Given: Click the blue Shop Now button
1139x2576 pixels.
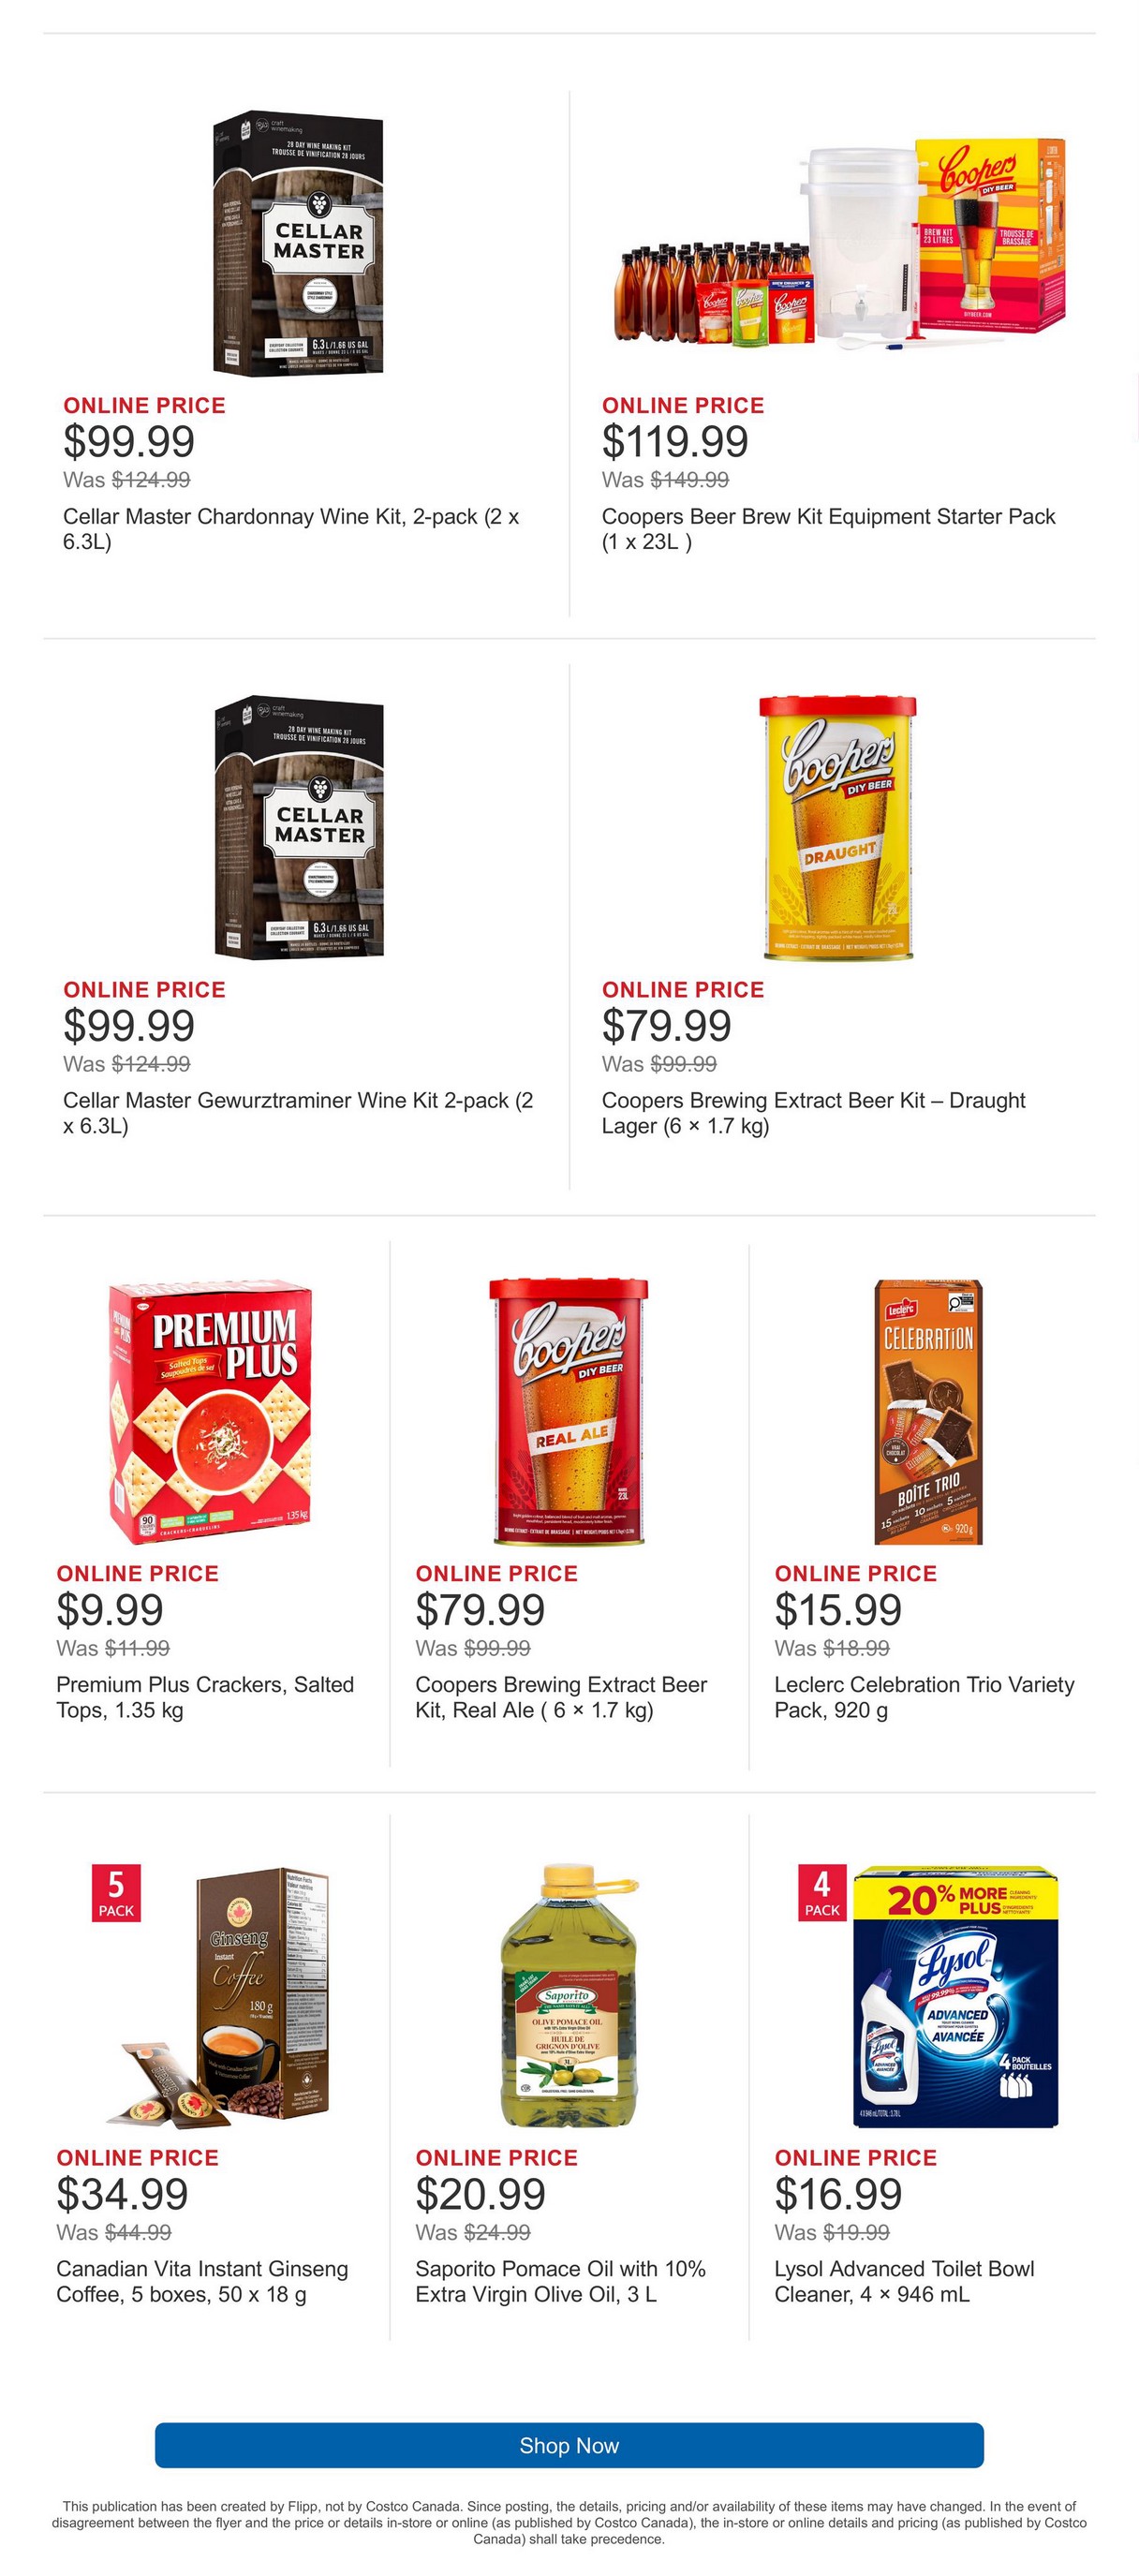Looking at the screenshot, I should [x=569, y=2445].
